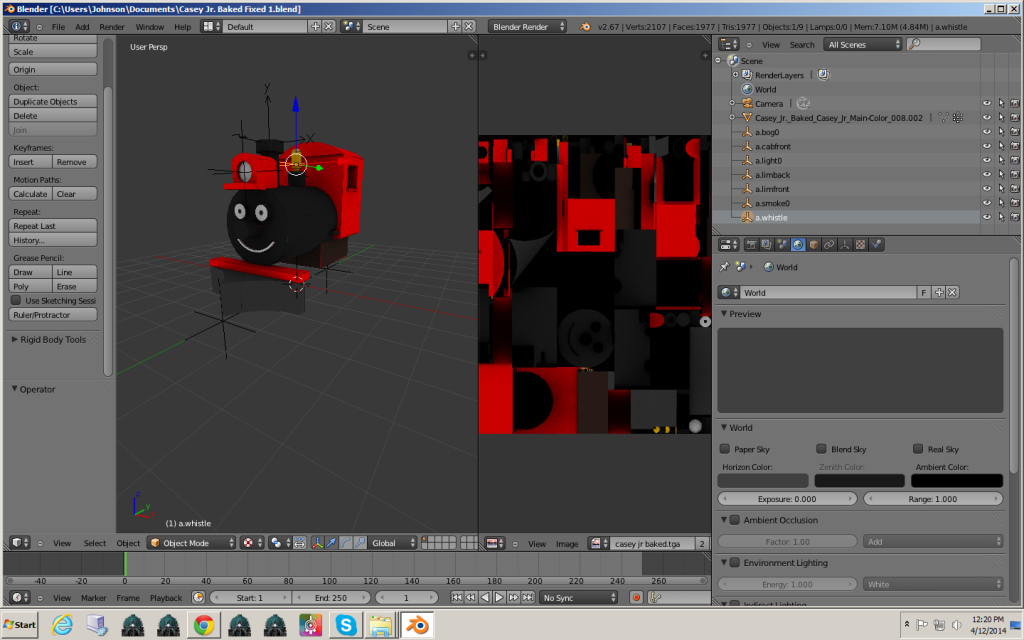Open the Render menu
The image size is (1024, 640).
112,27
